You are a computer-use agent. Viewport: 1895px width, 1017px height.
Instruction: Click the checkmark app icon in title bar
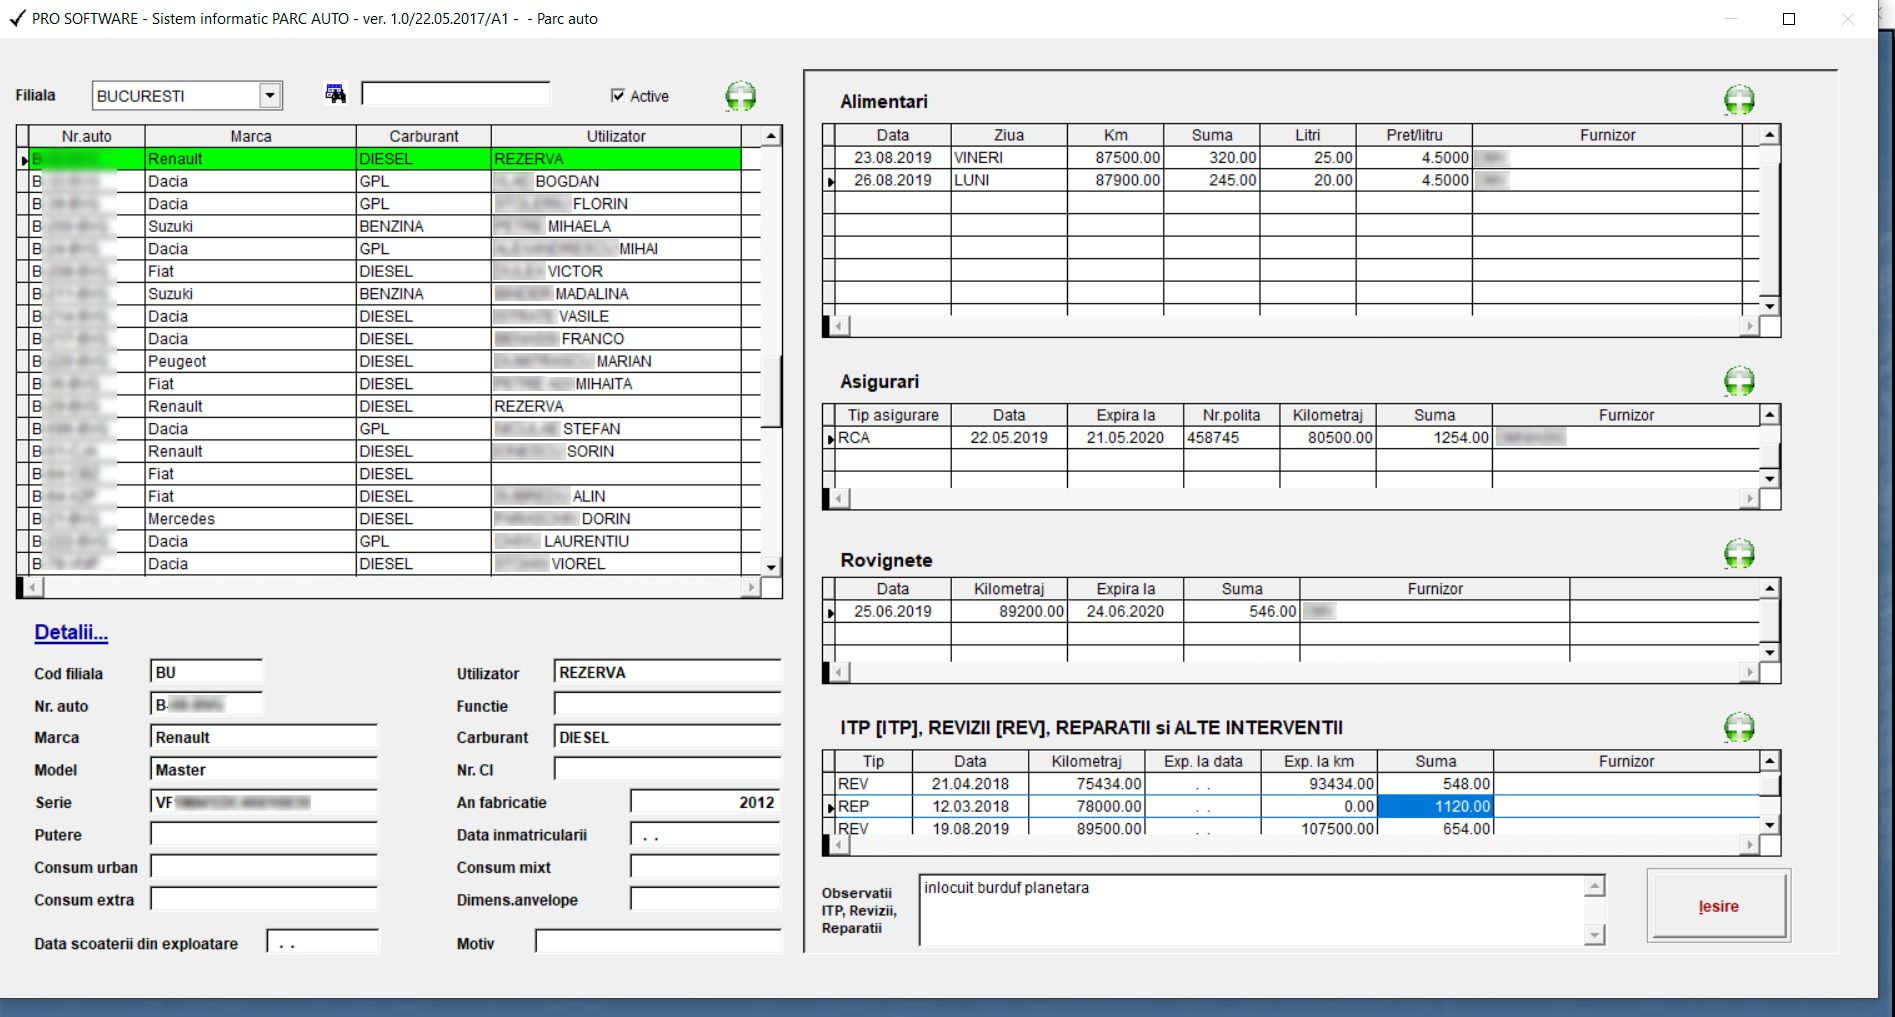click(x=16, y=18)
